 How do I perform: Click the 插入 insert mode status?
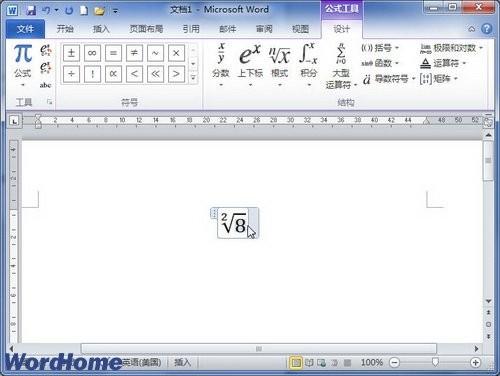pos(183,362)
